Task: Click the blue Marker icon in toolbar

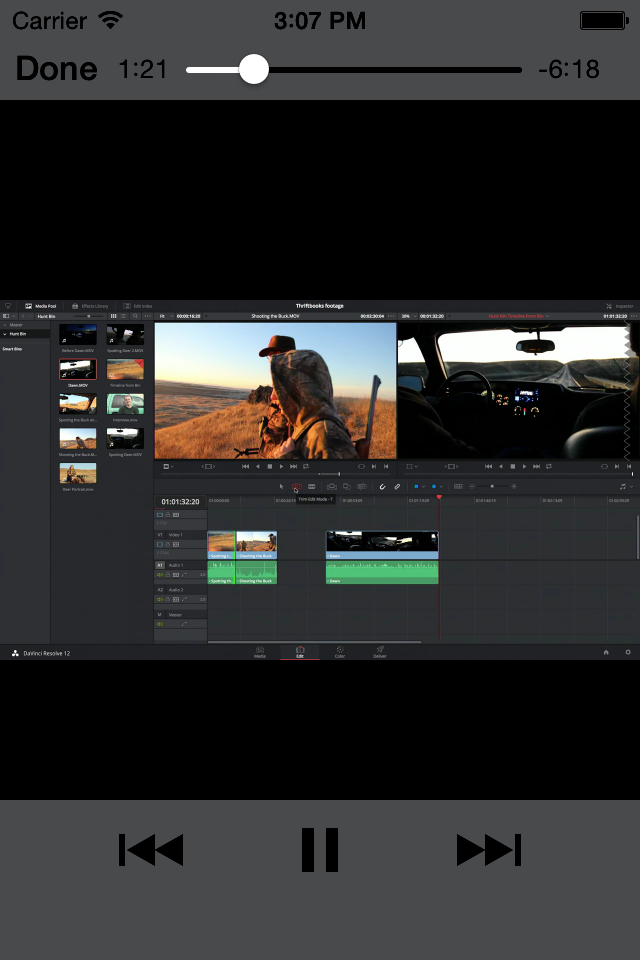Action: click(x=434, y=486)
